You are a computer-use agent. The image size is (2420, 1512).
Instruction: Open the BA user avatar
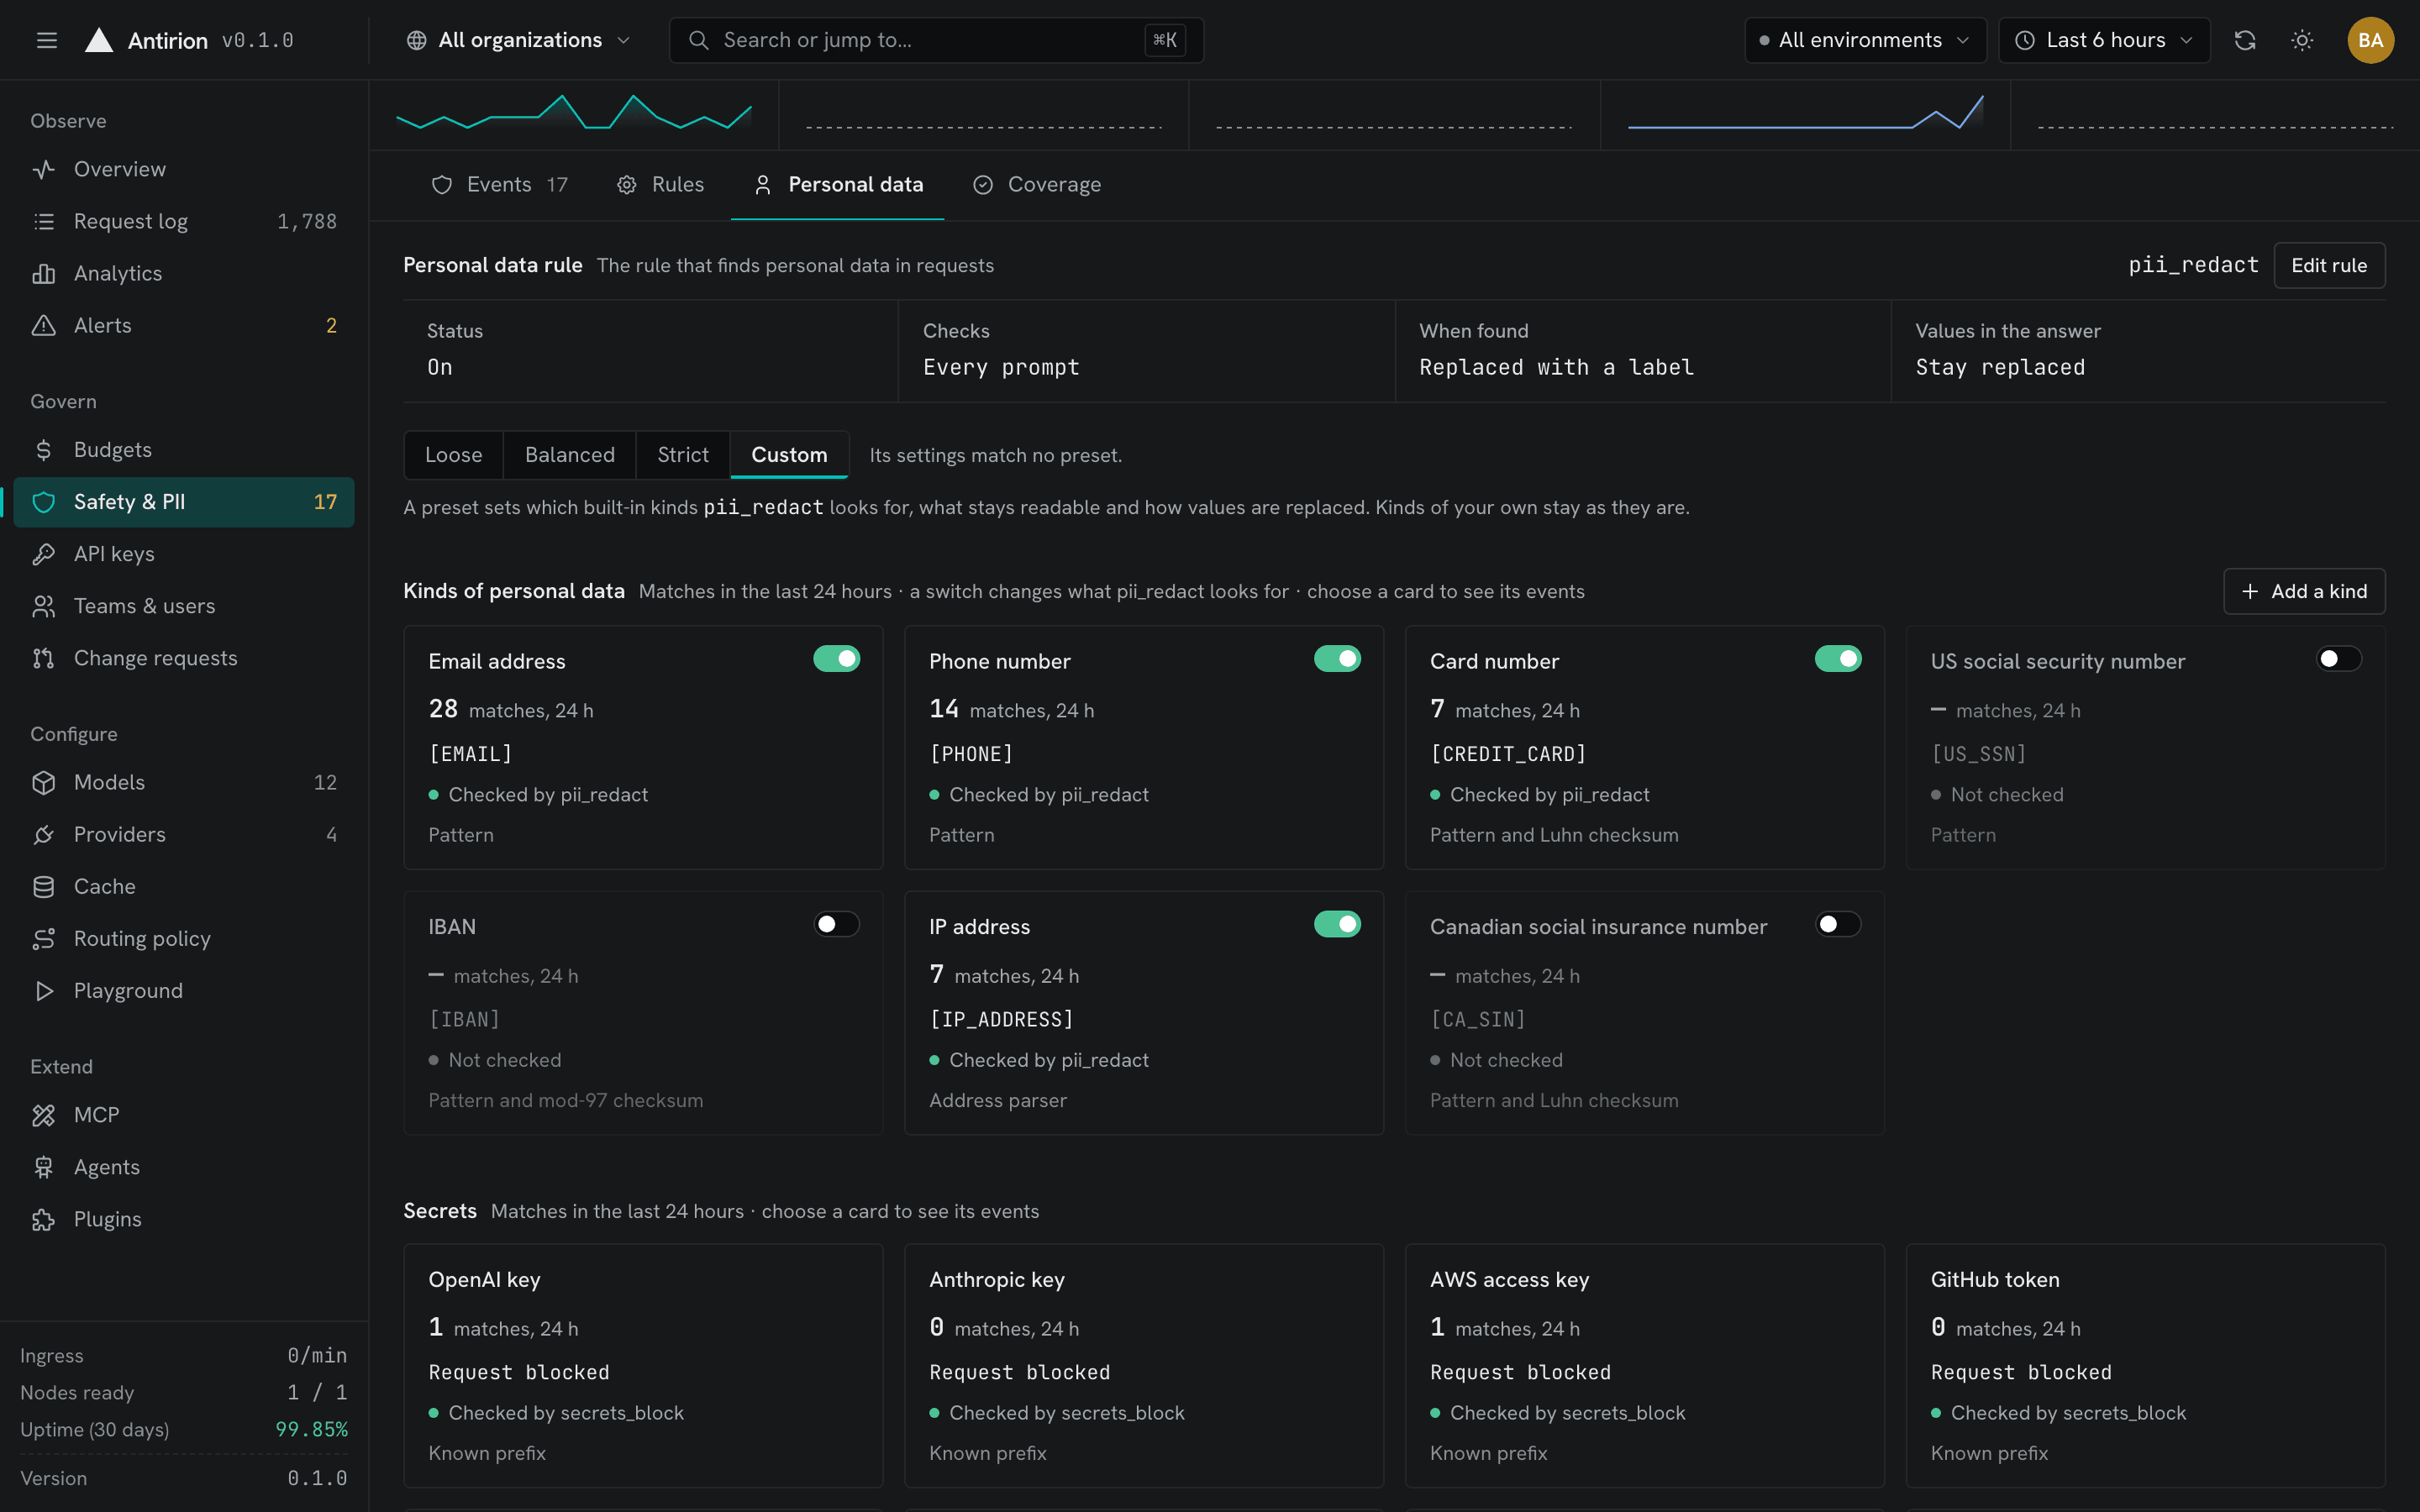(x=2370, y=40)
